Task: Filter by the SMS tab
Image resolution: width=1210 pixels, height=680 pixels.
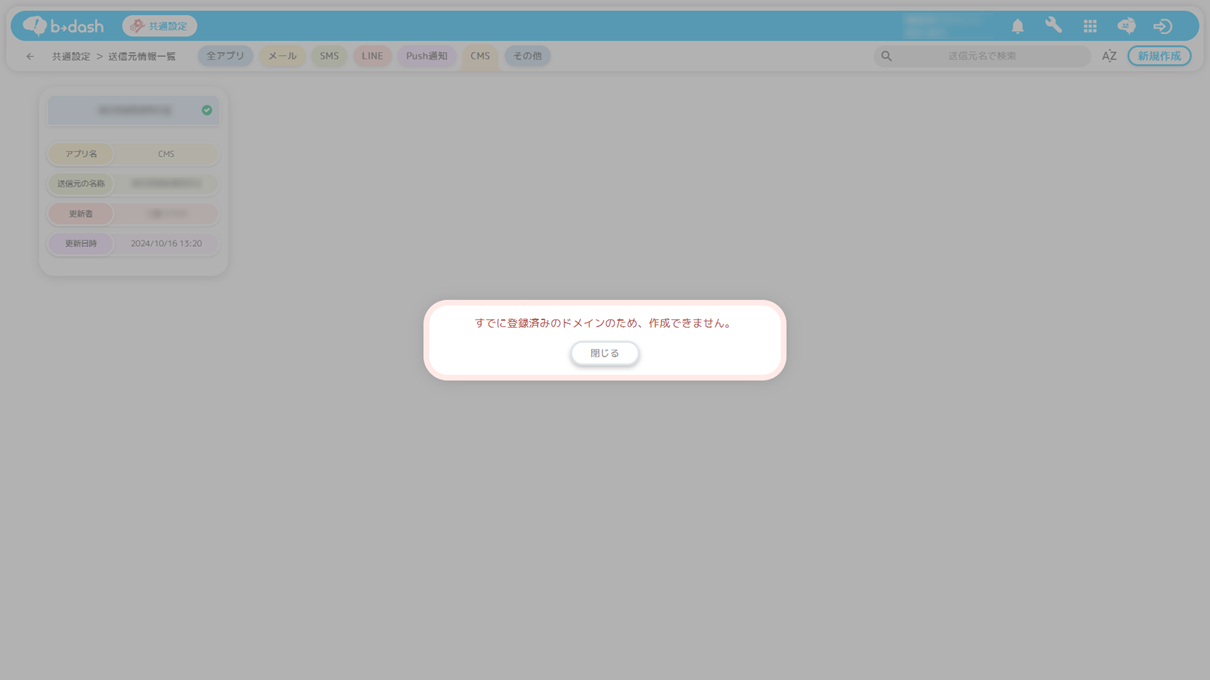Action: click(x=329, y=56)
